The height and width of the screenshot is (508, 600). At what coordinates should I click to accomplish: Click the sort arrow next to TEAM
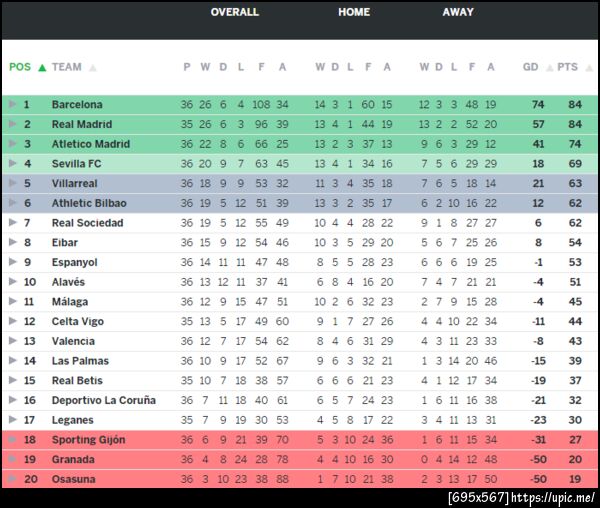(93, 68)
